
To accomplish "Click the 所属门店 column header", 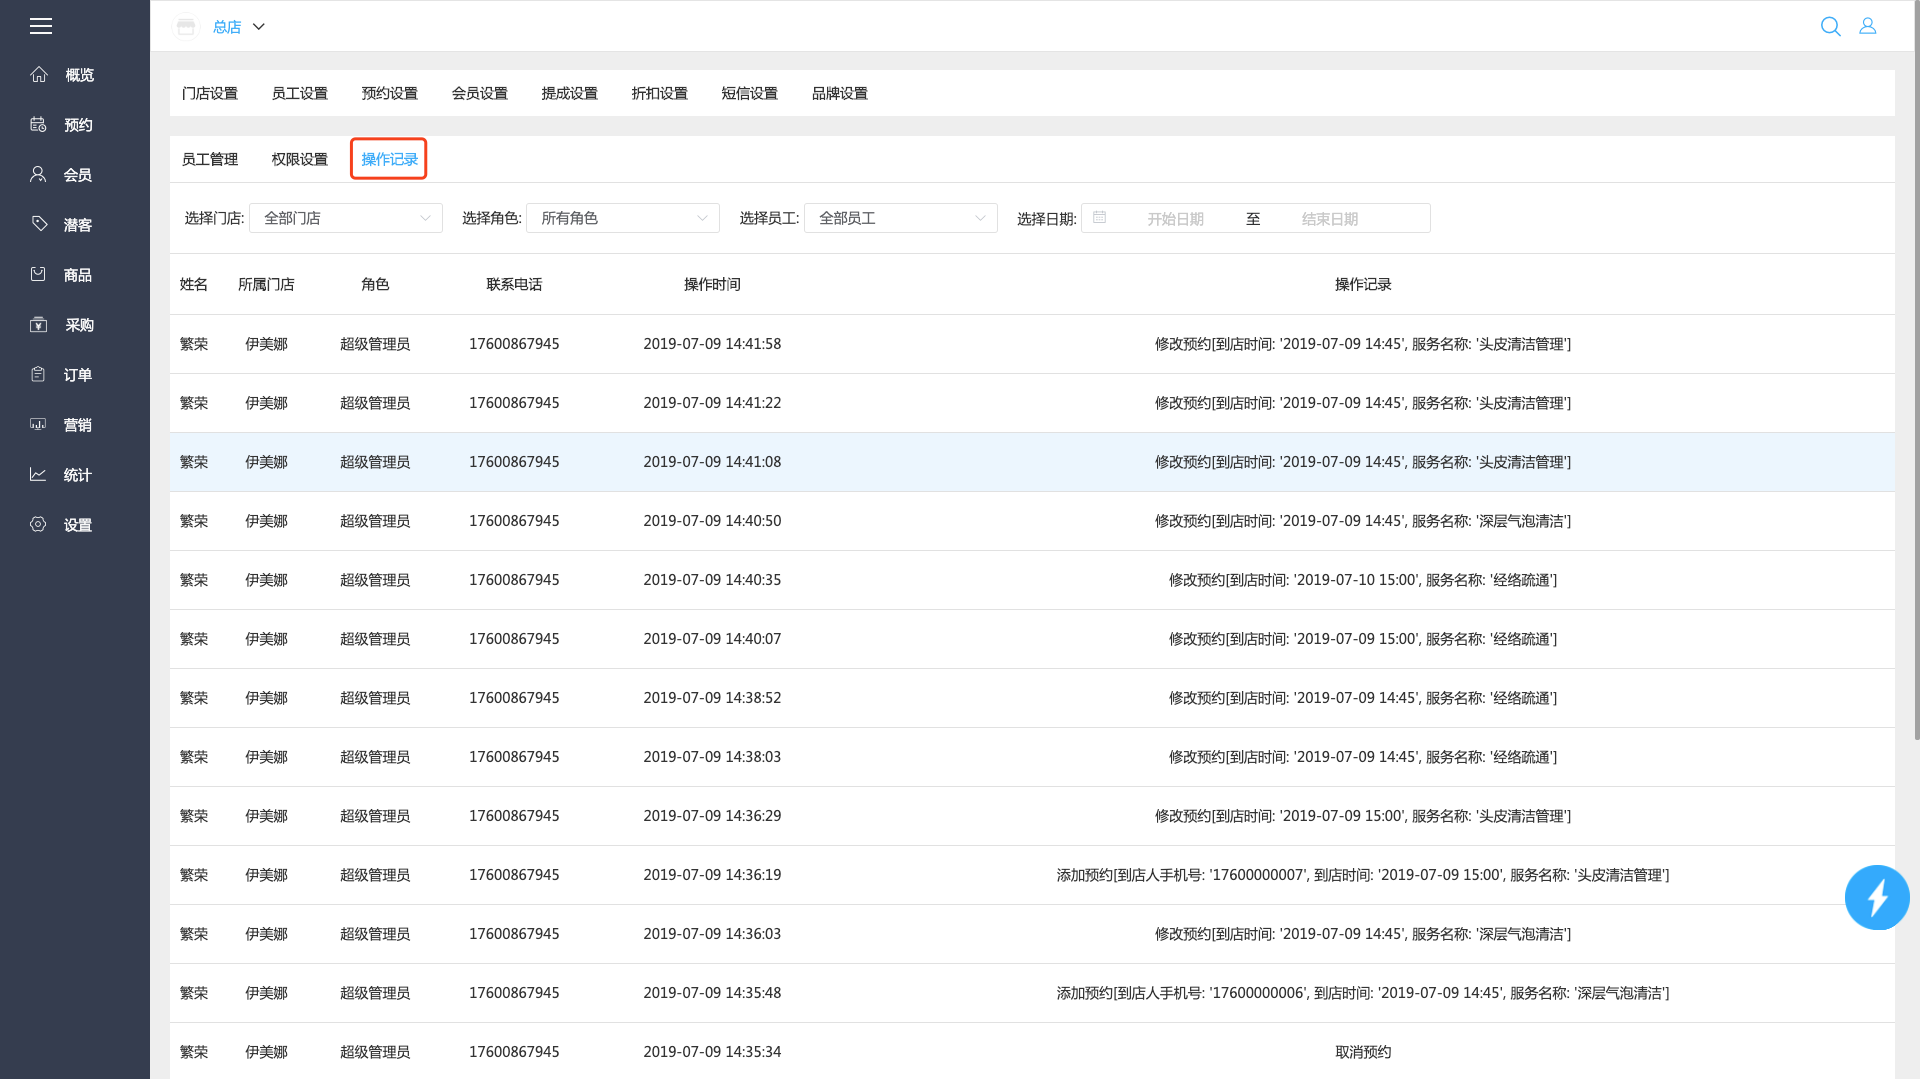I will pyautogui.click(x=266, y=284).
